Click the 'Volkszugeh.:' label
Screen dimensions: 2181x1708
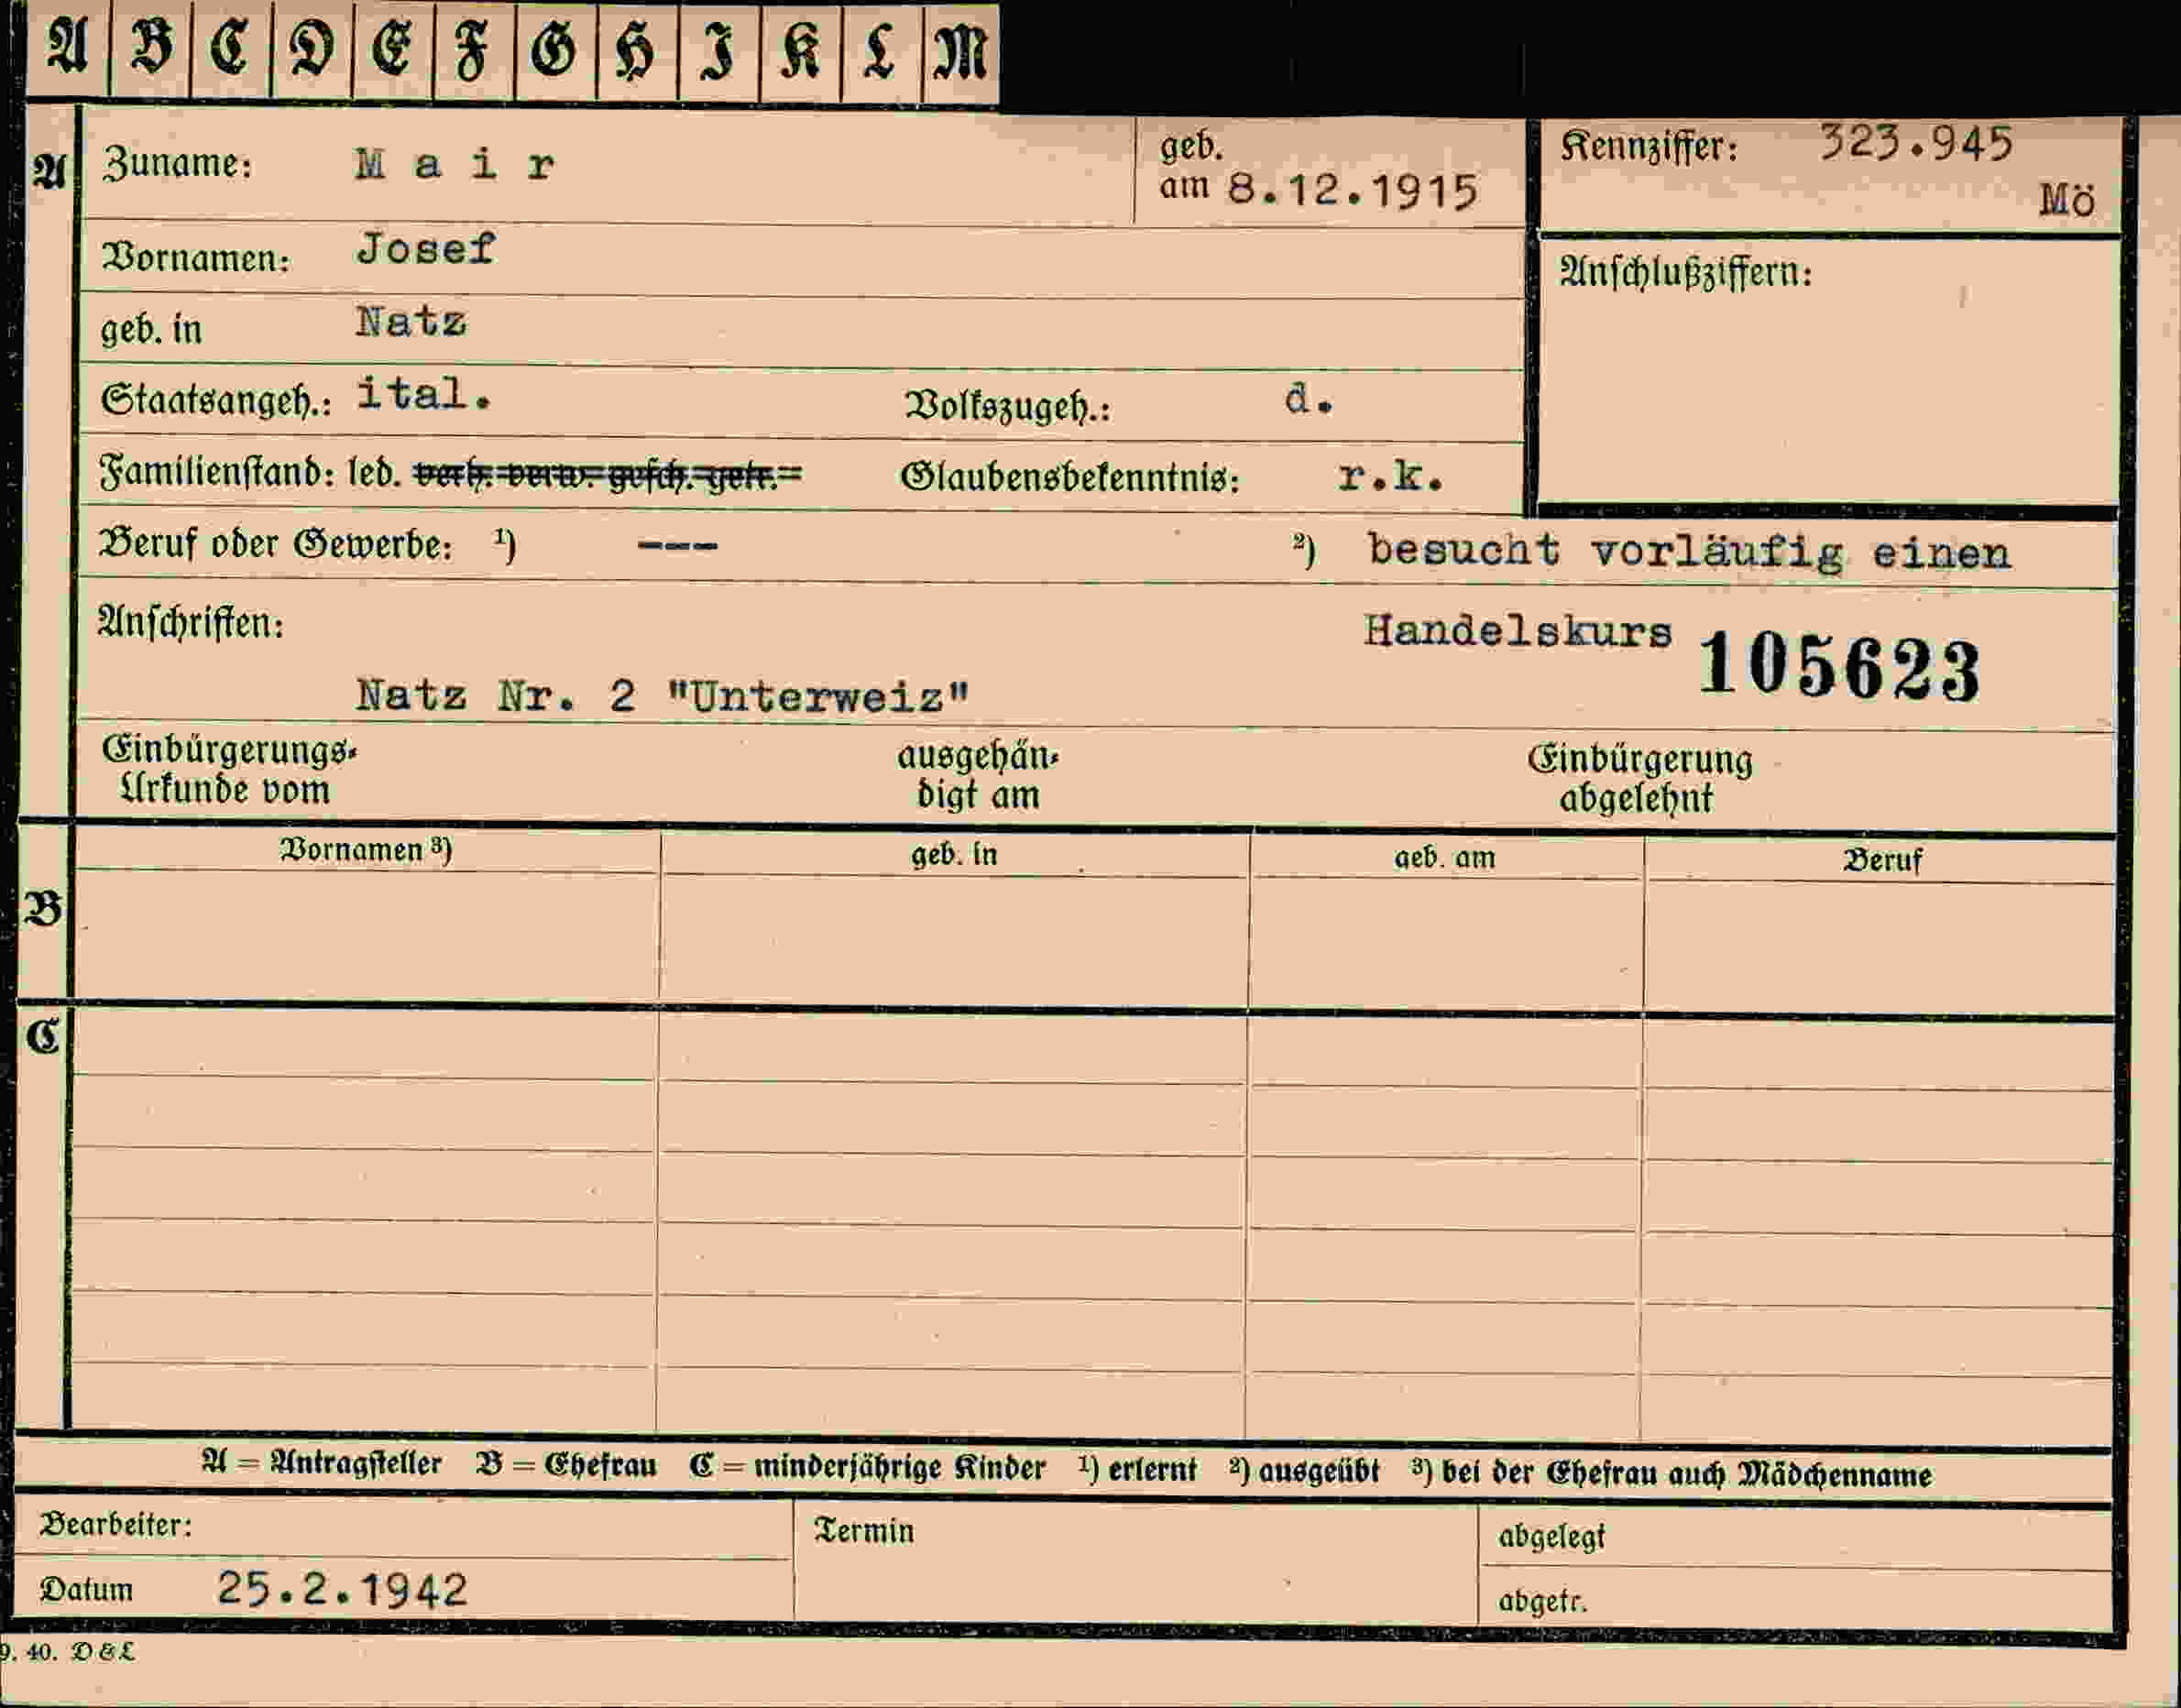coord(1007,406)
